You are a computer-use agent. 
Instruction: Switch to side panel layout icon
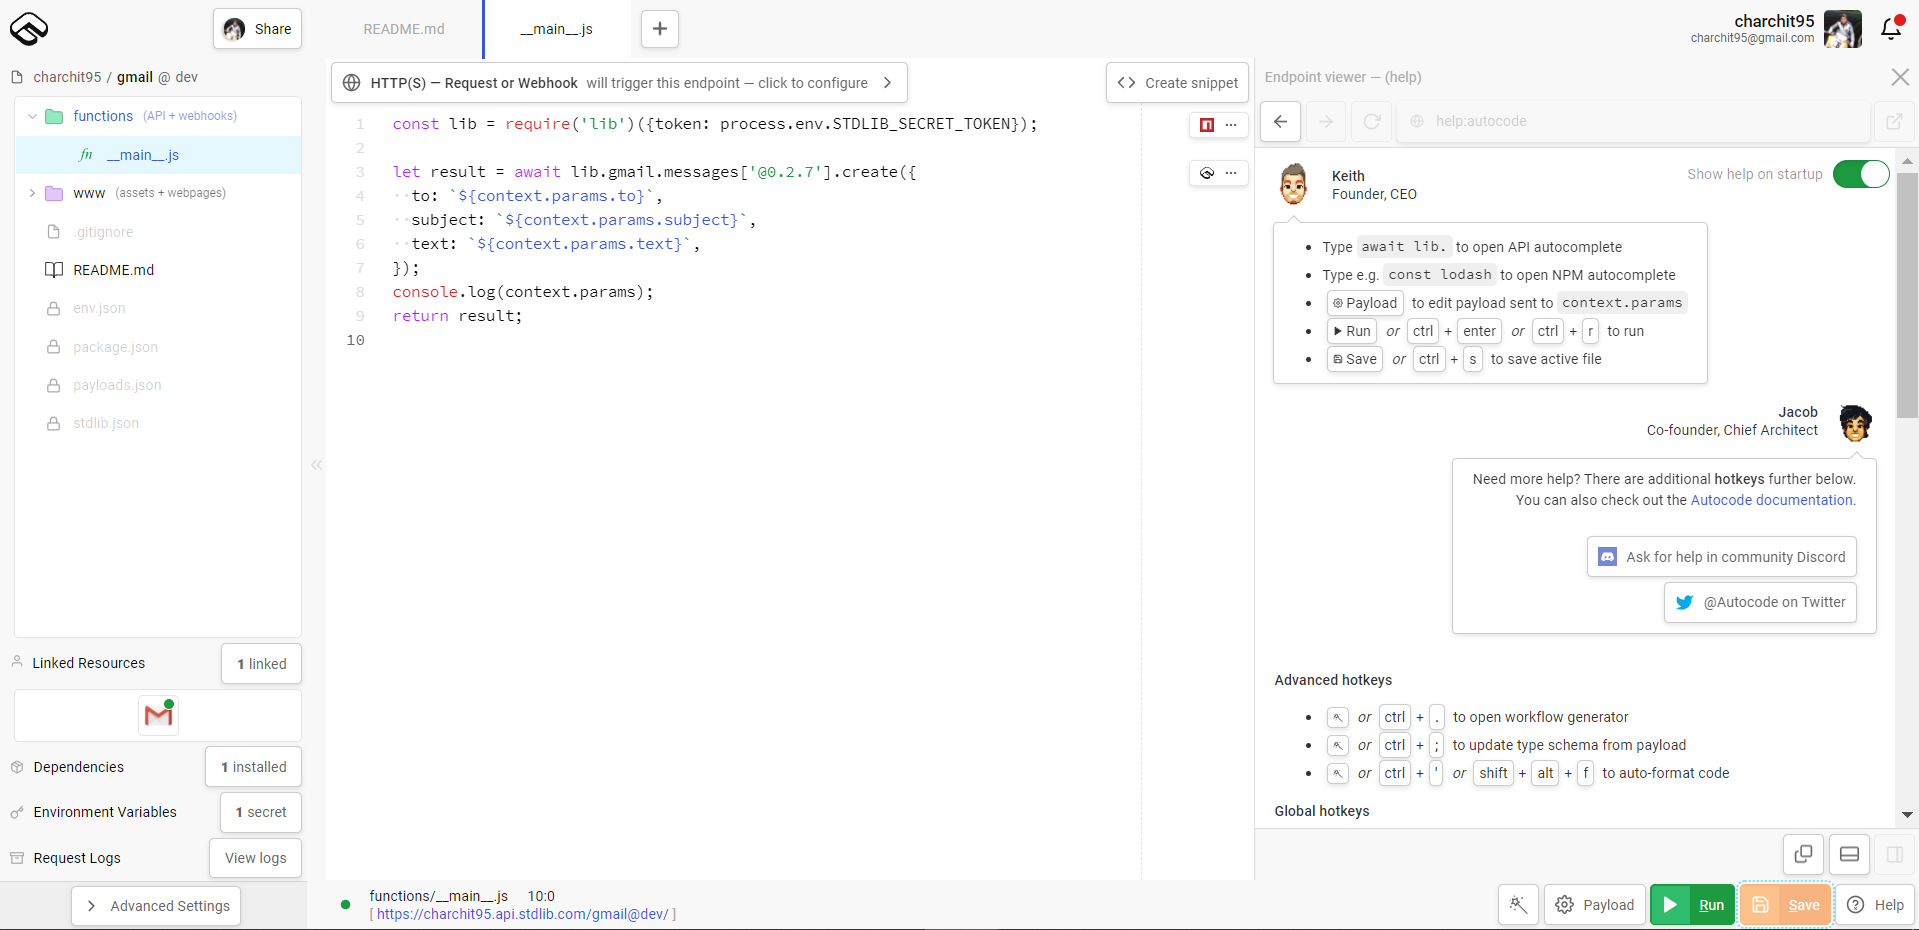1894,854
